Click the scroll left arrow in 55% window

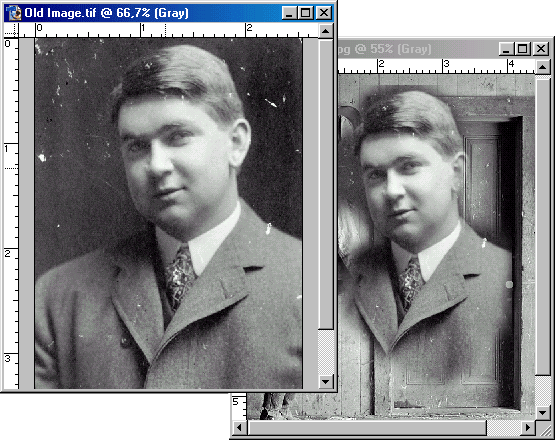coord(239,428)
